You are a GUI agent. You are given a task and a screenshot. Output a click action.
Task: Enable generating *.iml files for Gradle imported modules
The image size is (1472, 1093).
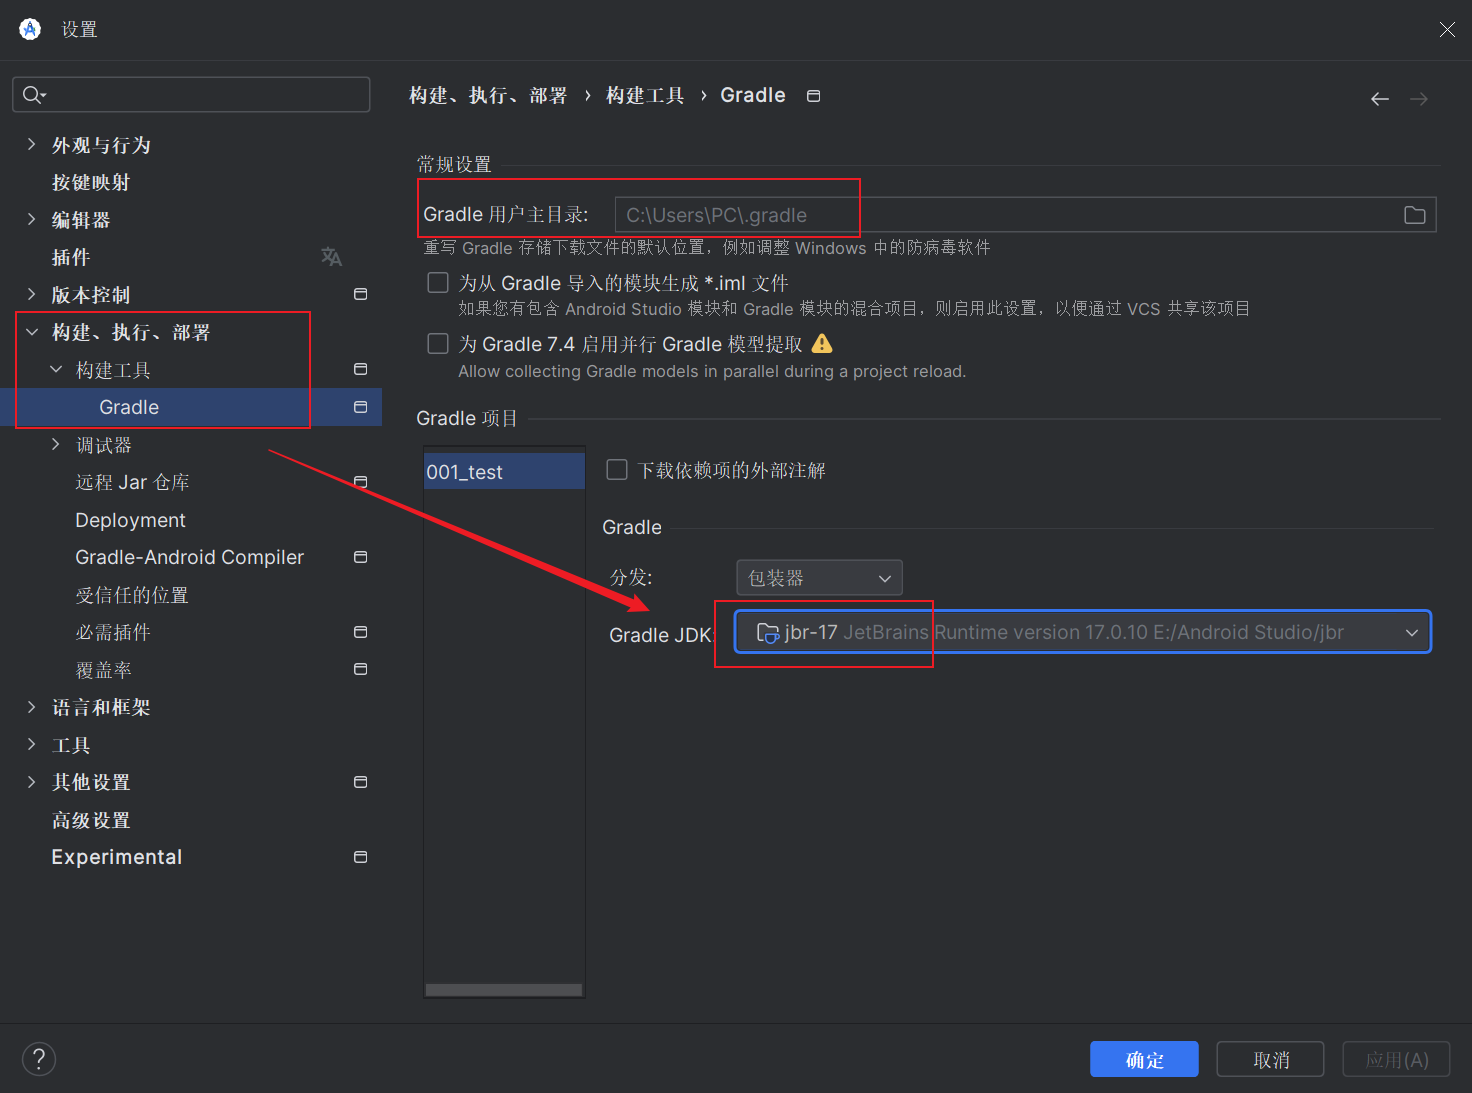click(437, 282)
